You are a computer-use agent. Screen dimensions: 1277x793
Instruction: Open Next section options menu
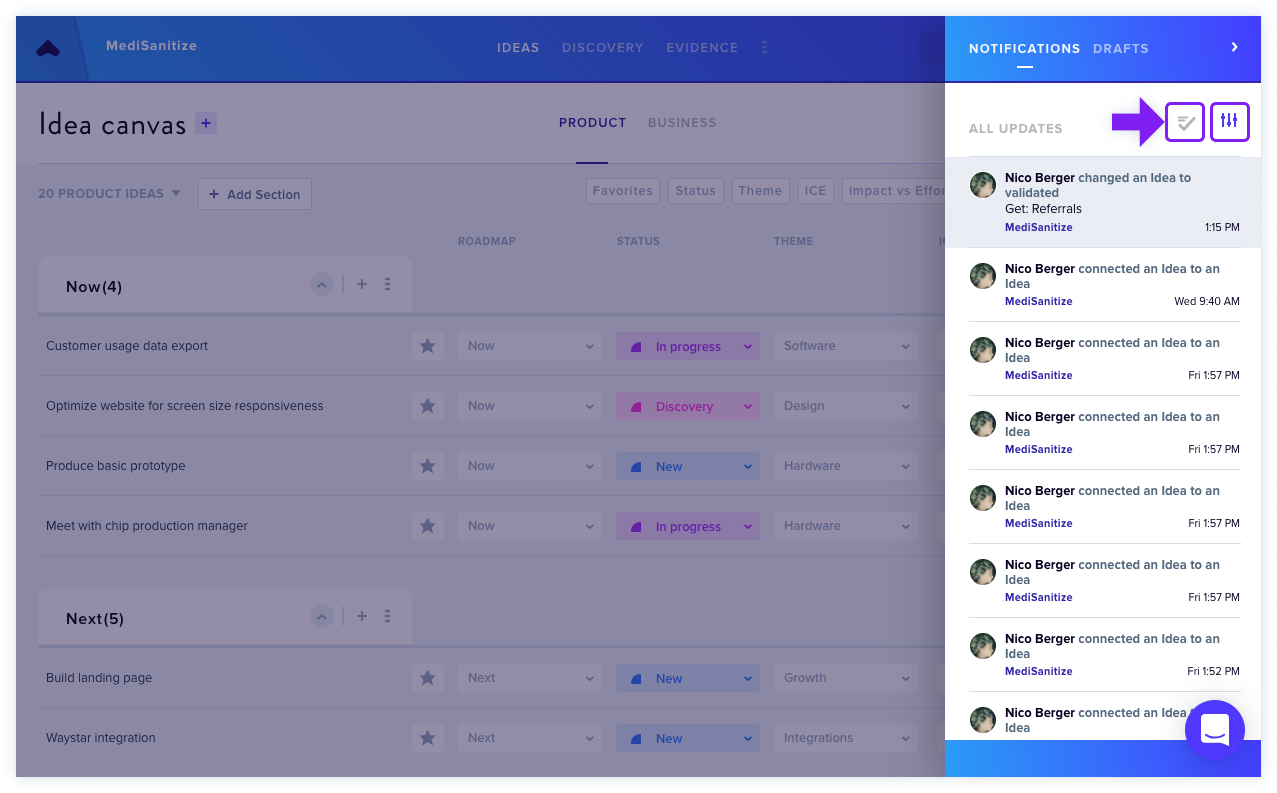click(388, 617)
